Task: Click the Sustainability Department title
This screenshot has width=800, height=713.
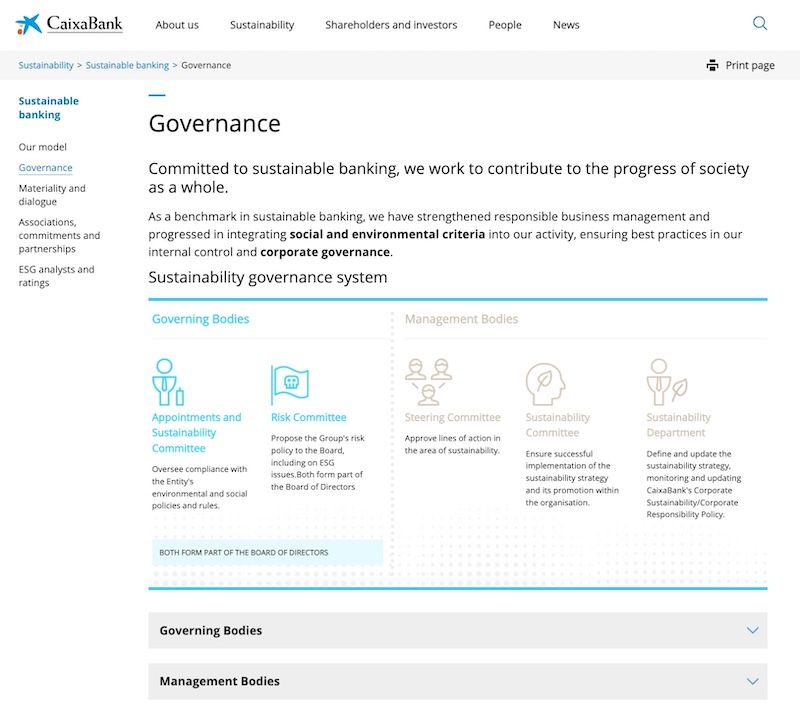Action: pos(679,425)
